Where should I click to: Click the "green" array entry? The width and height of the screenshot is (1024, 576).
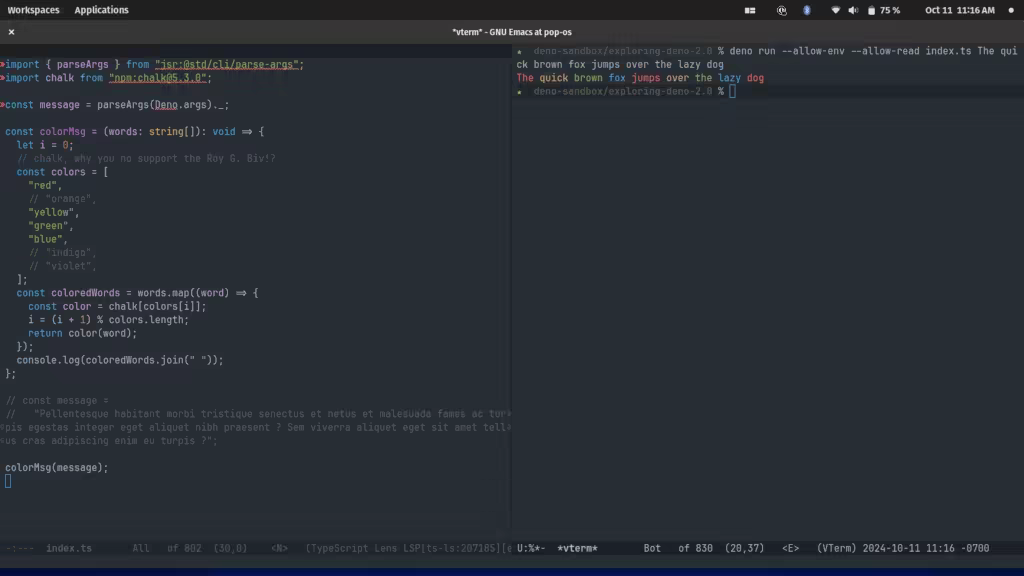click(x=51, y=226)
